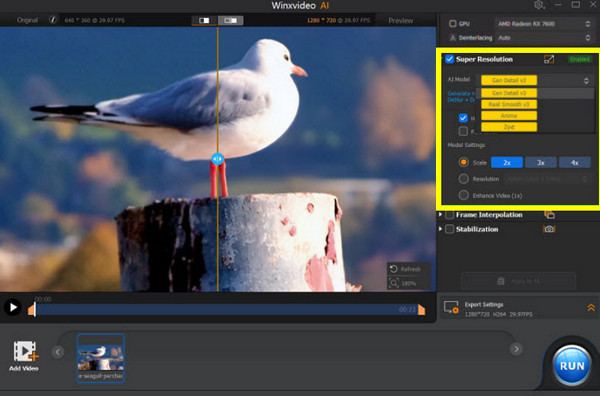Click the Refresh preview icon

click(393, 269)
